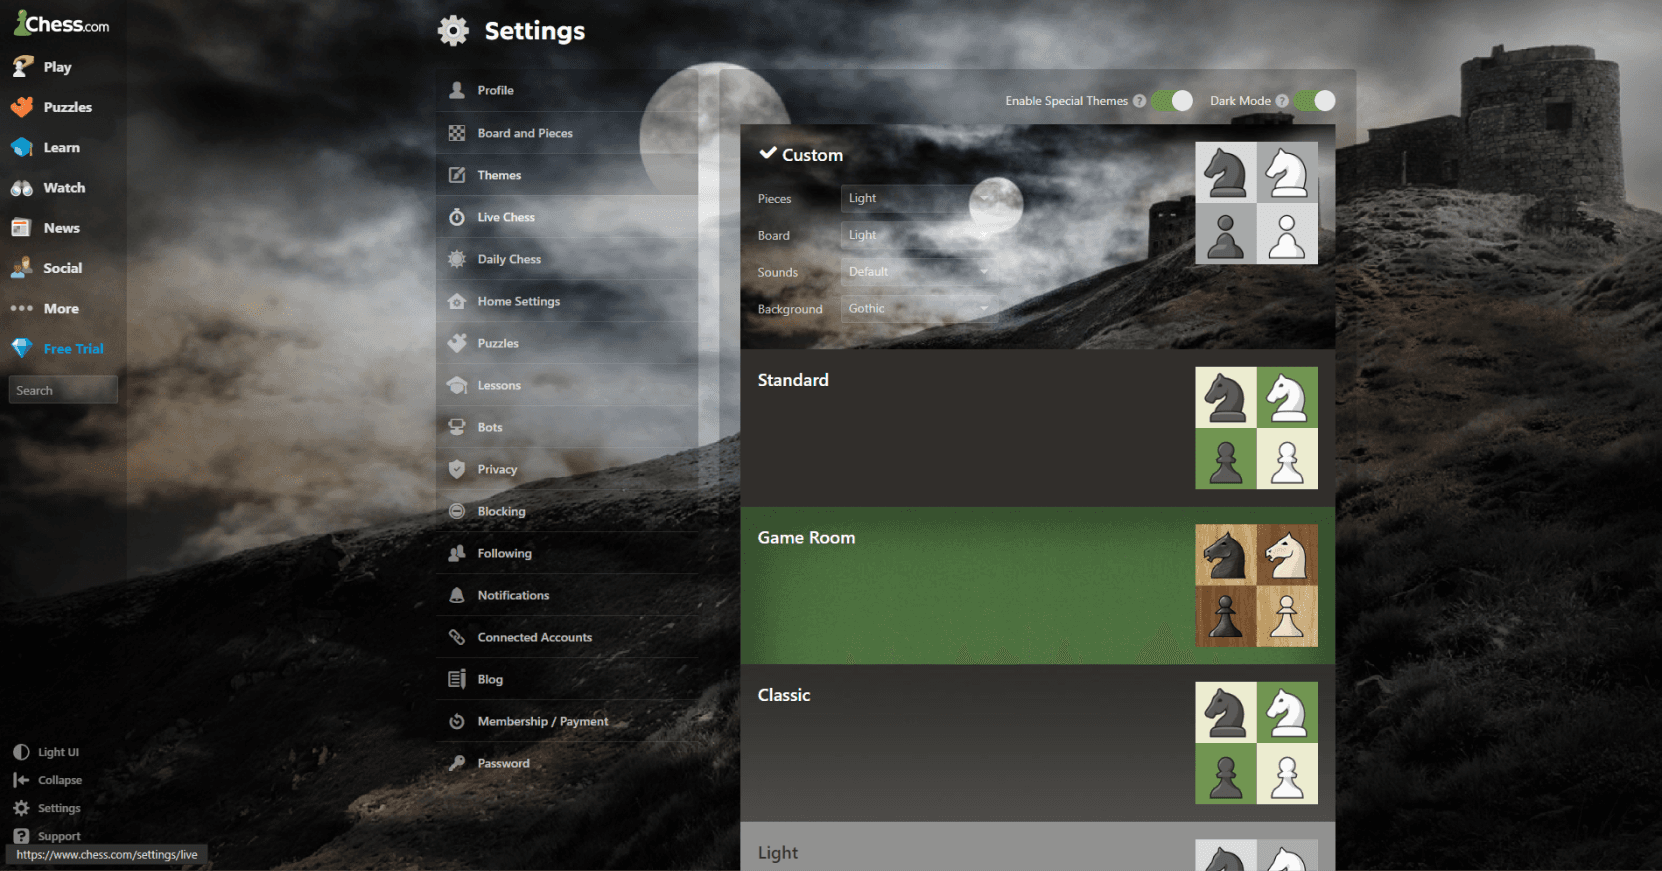
Task: Open Membership / Payment settings
Action: click(567, 721)
